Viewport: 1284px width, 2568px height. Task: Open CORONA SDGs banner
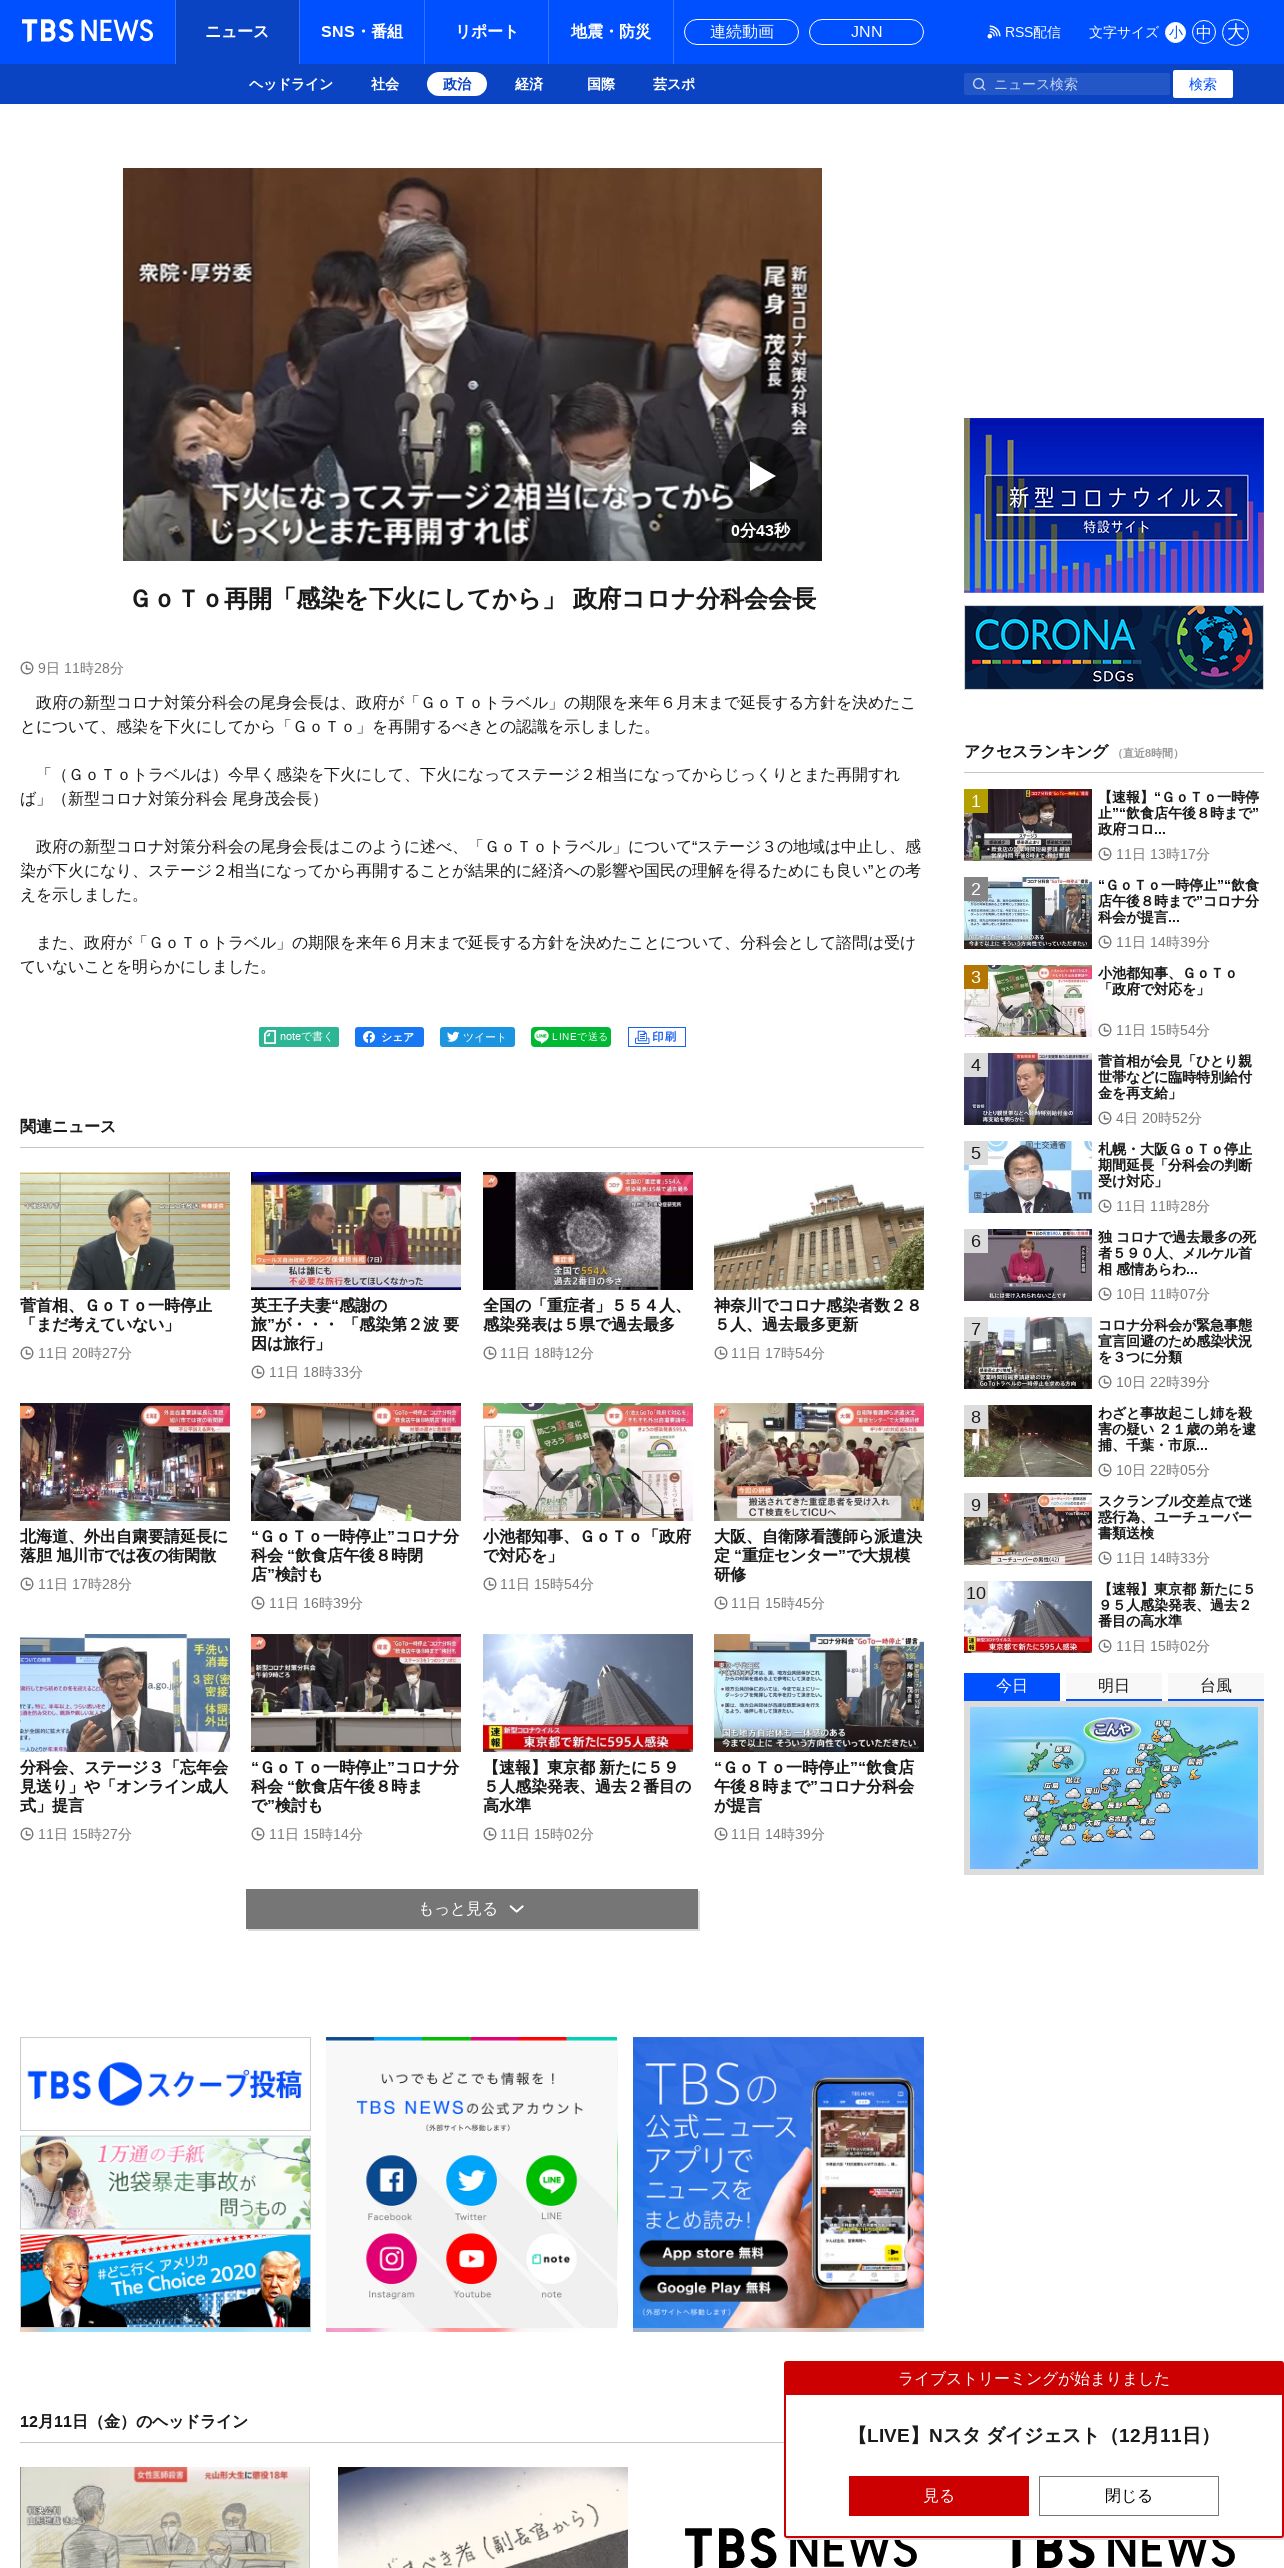(1114, 647)
